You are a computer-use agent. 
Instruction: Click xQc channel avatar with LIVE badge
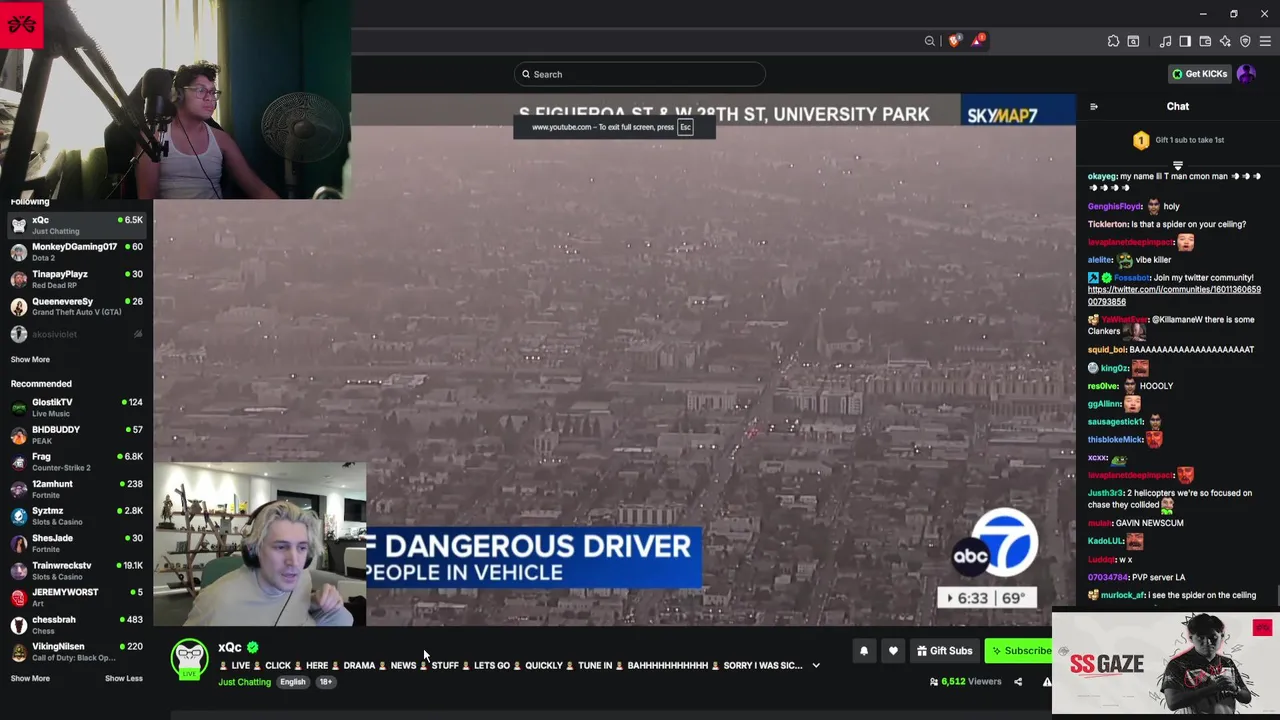189,658
